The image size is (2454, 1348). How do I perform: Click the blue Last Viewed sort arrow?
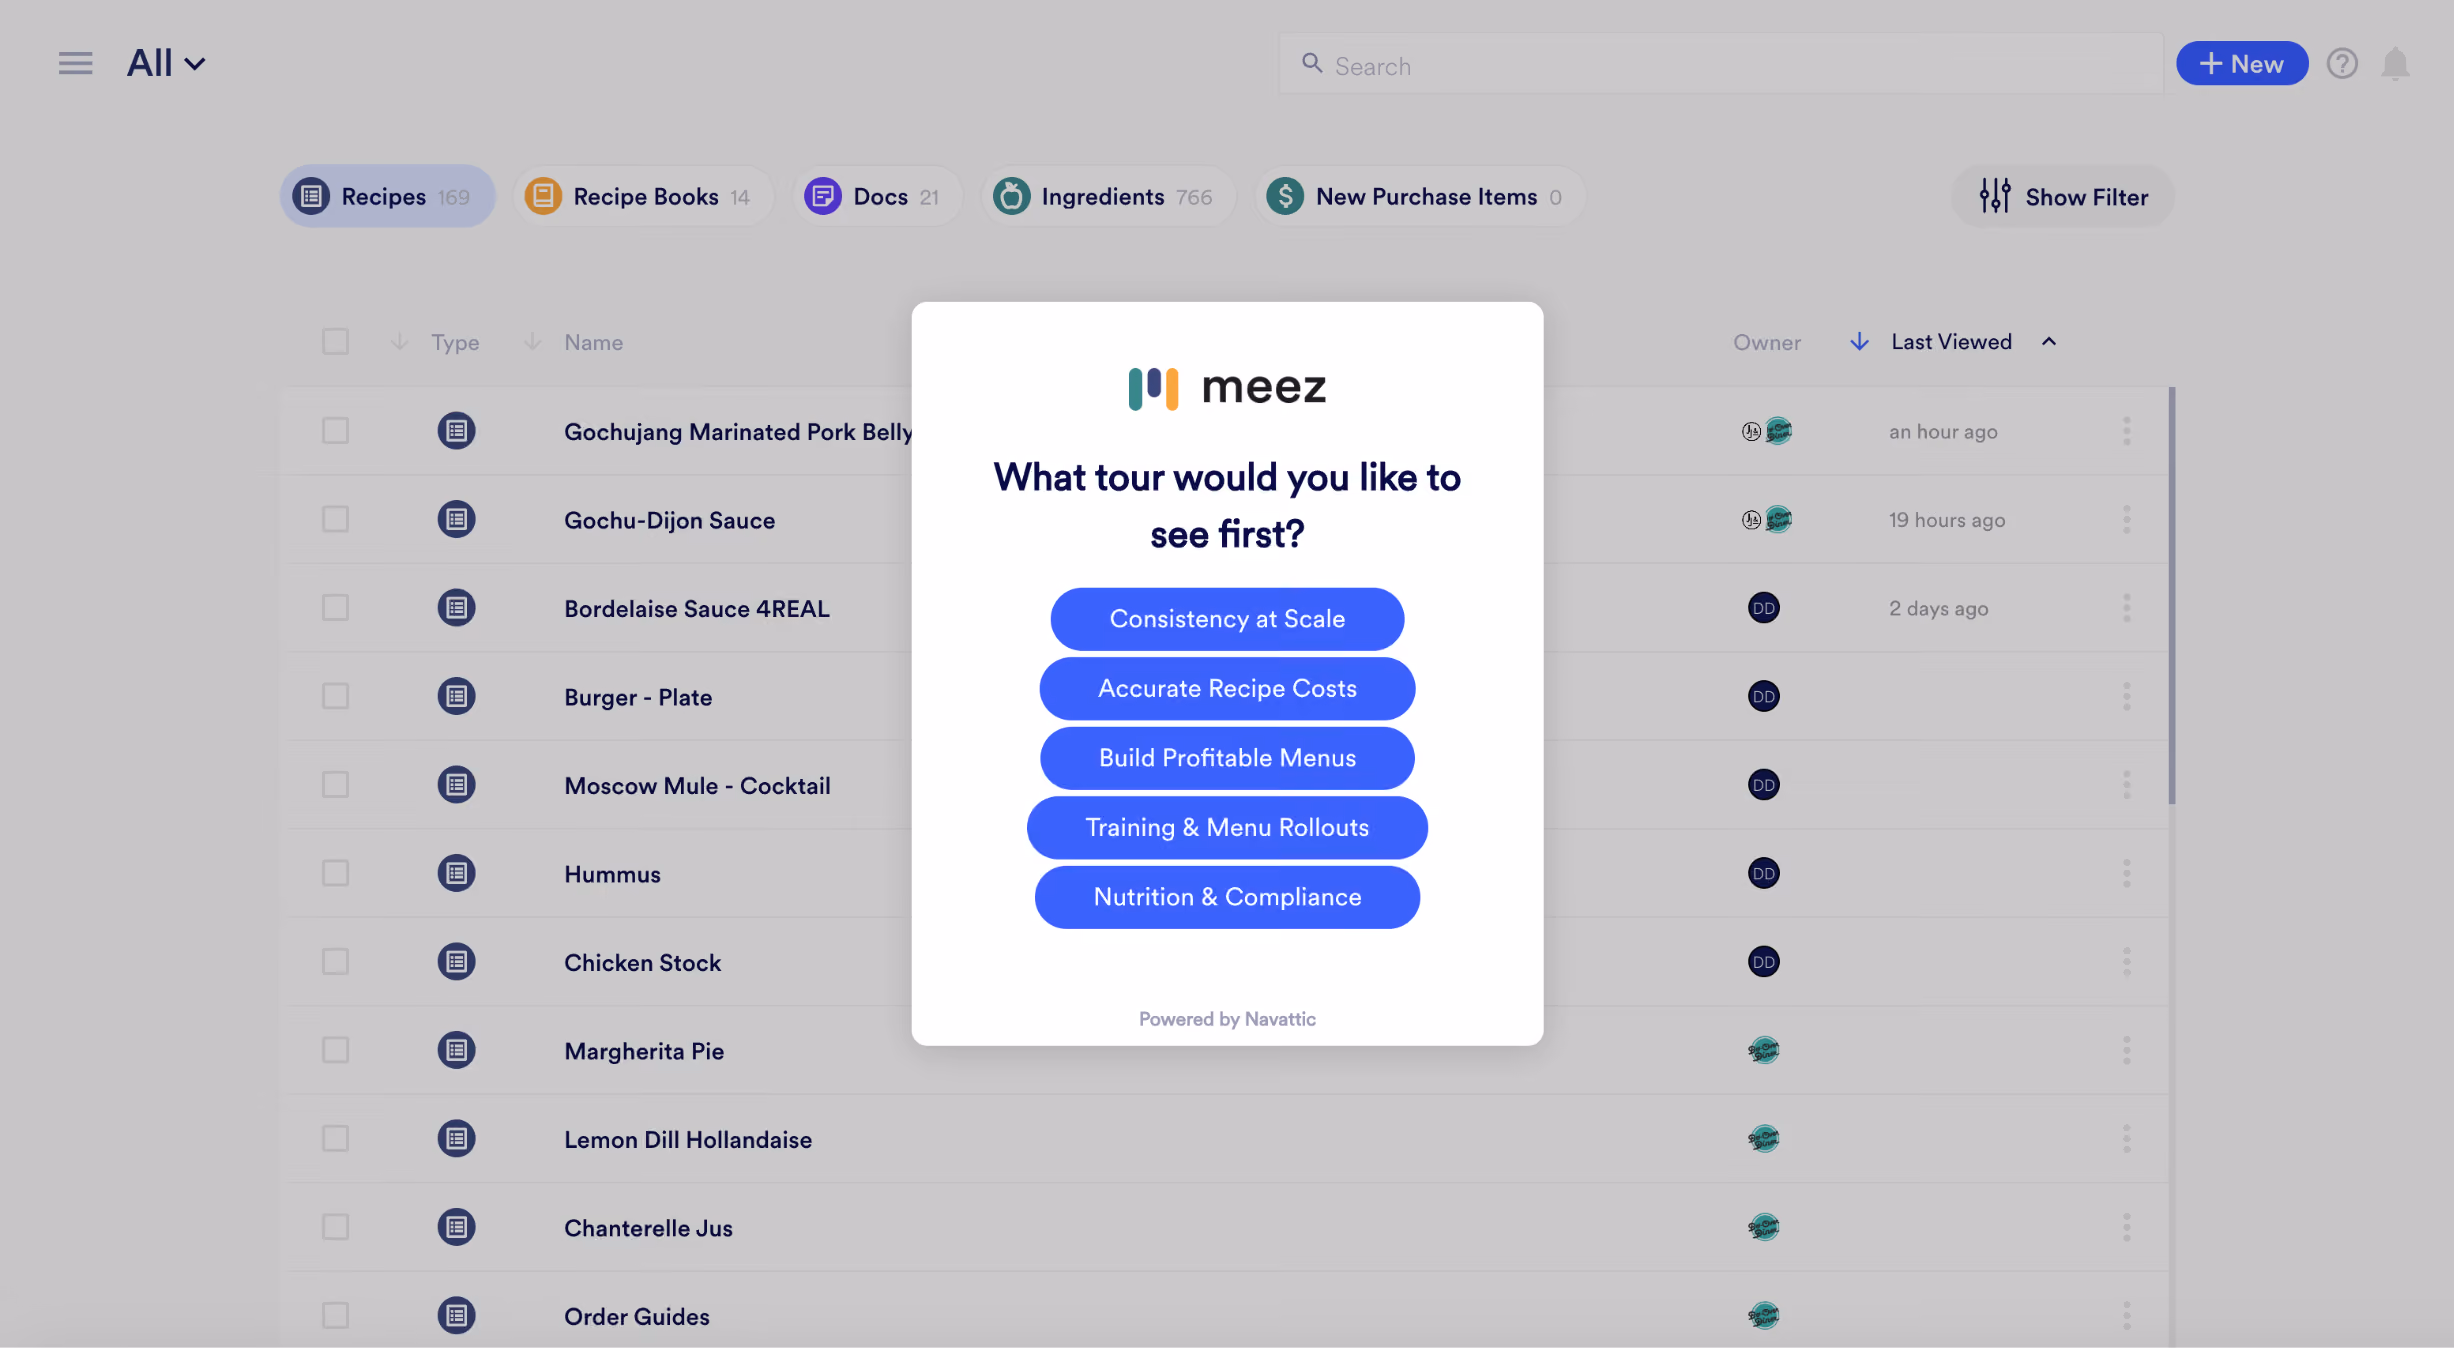point(1859,342)
